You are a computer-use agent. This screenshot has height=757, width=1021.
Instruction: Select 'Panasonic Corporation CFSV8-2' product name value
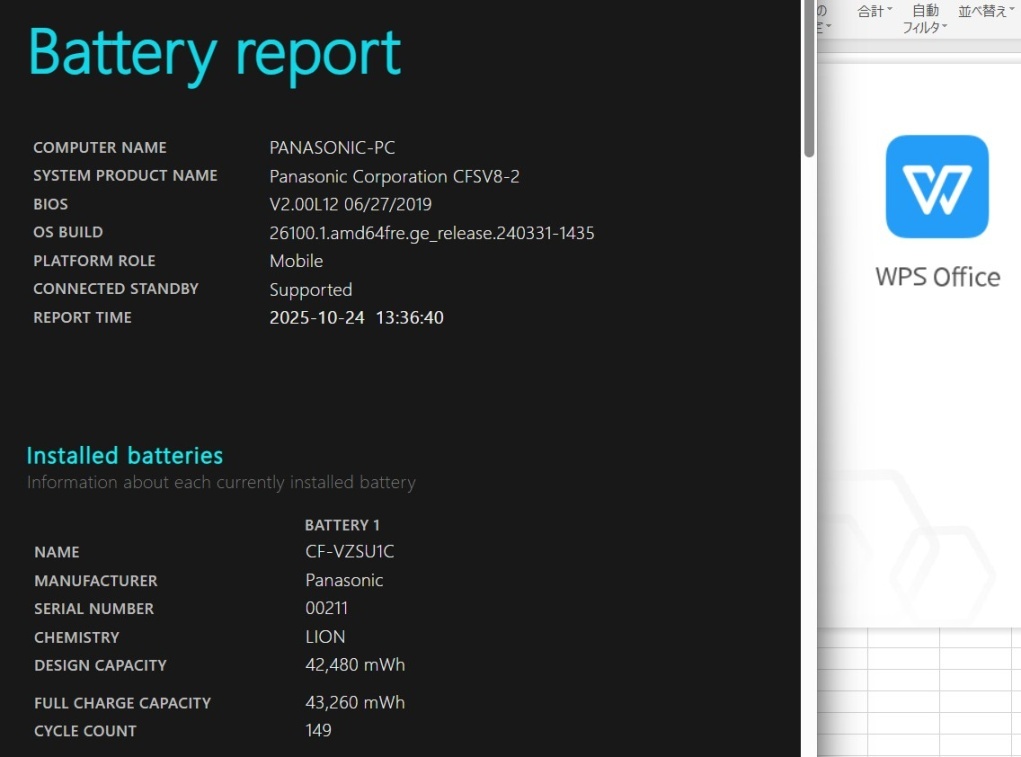click(x=395, y=176)
